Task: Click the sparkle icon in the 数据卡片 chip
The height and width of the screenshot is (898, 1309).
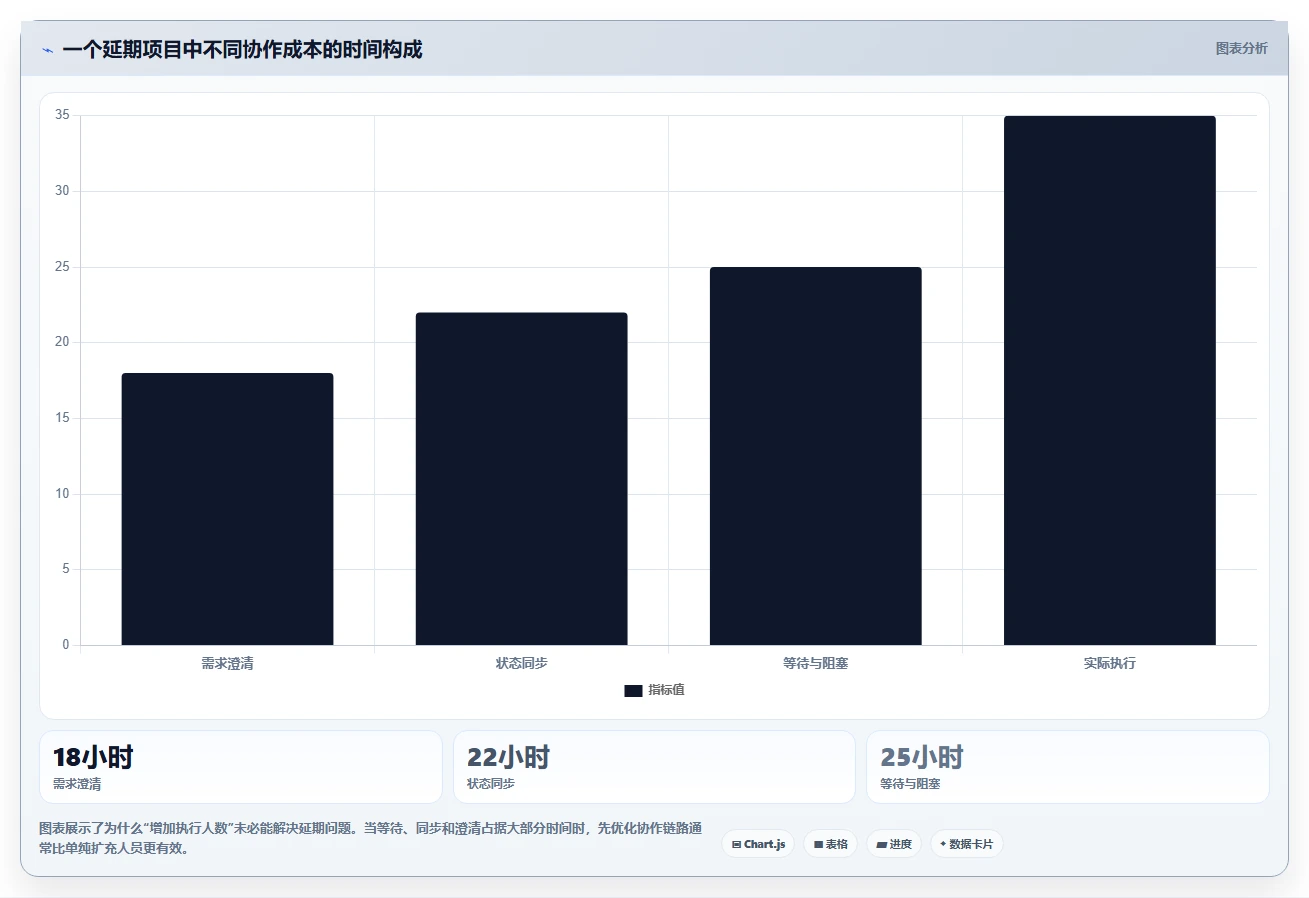Action: (x=943, y=844)
